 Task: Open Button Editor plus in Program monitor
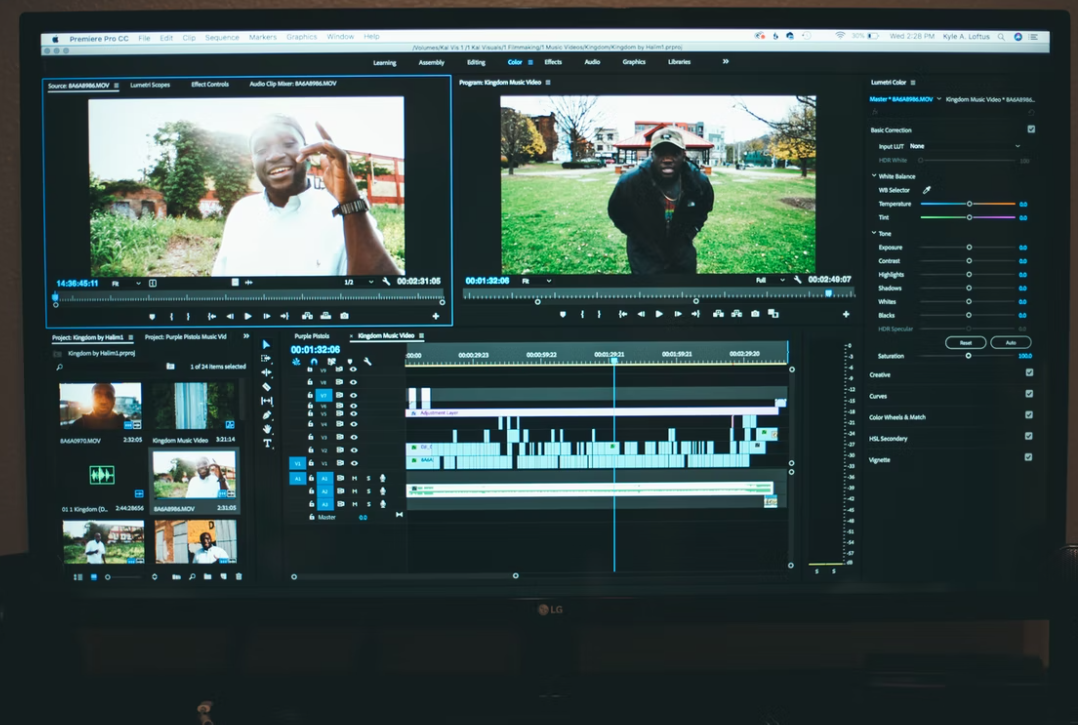tap(846, 314)
